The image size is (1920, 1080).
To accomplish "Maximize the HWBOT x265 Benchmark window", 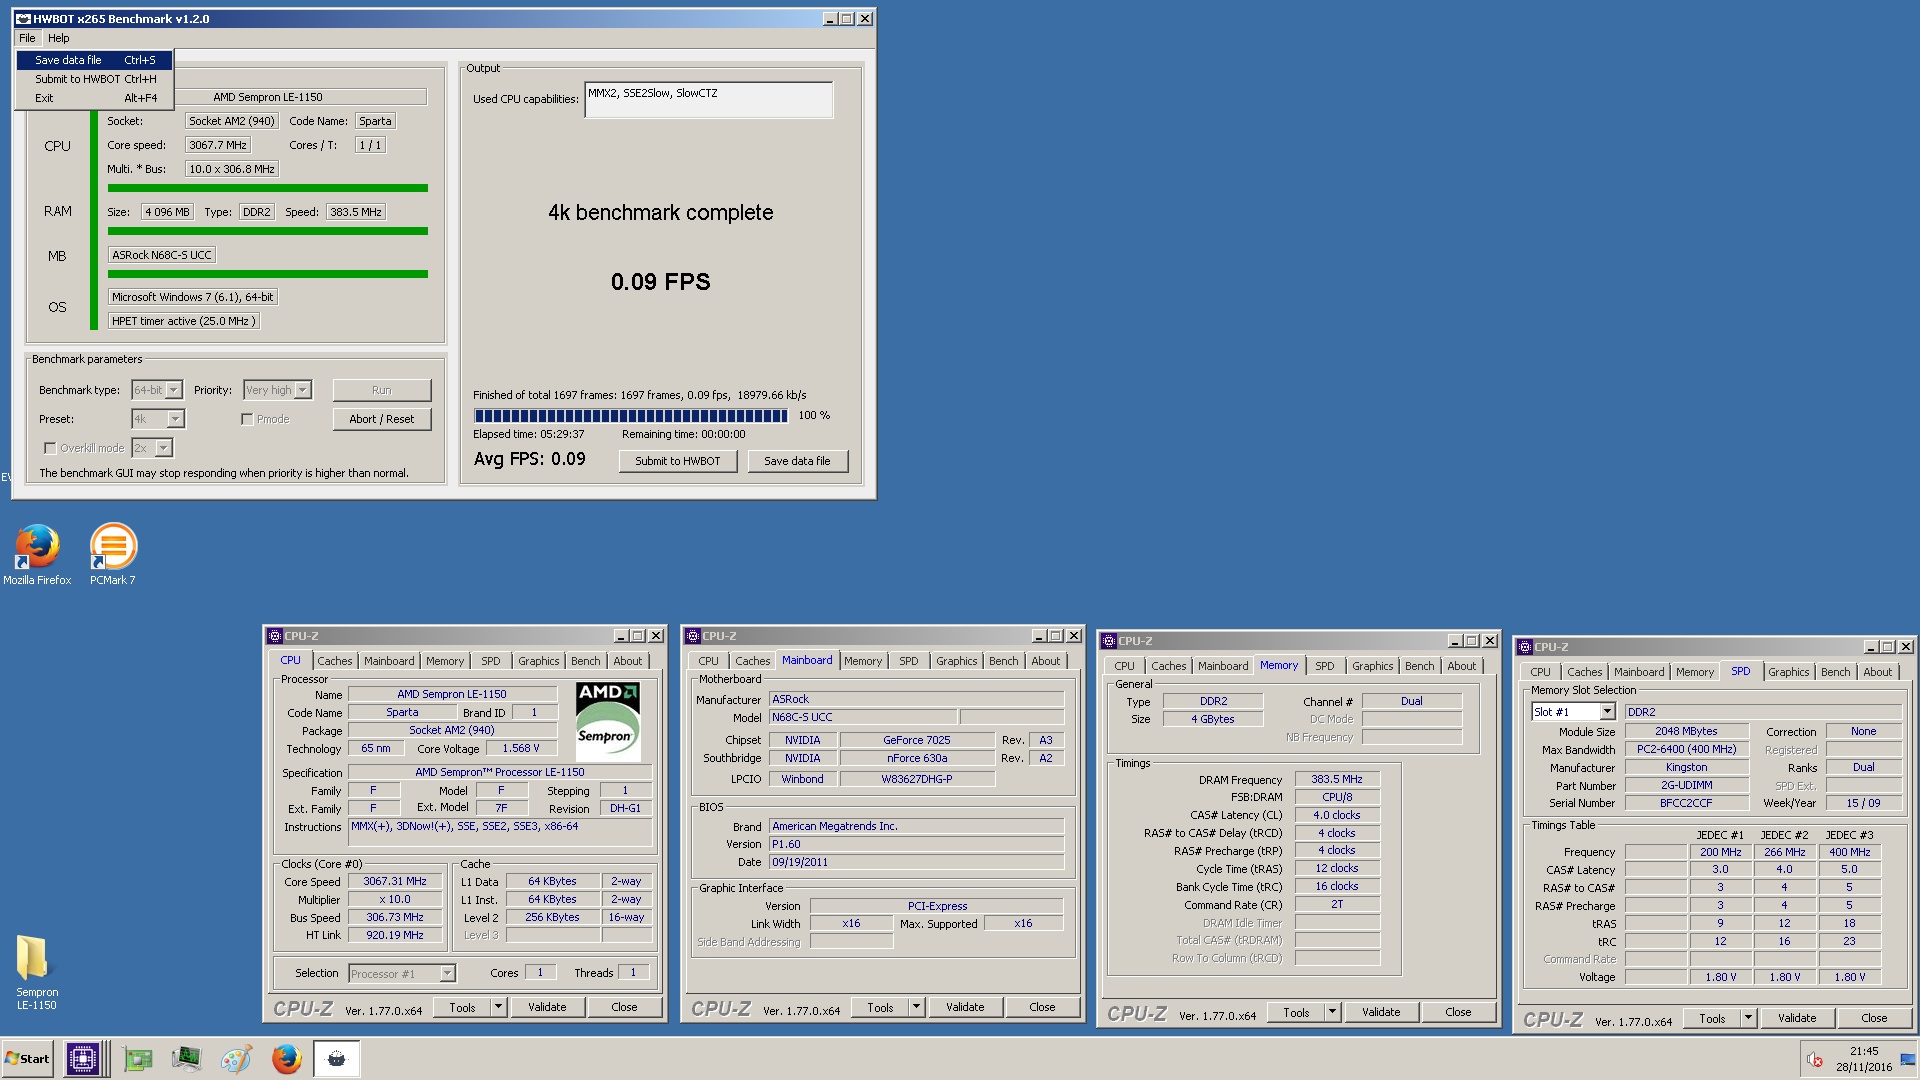I will tap(848, 19).
